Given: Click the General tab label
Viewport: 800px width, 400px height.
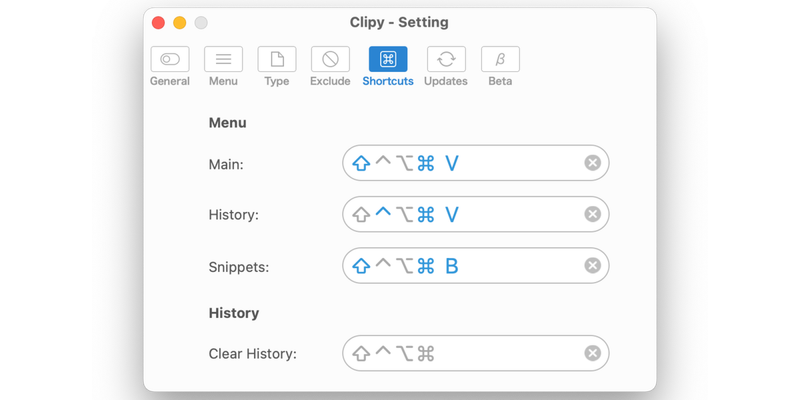Looking at the screenshot, I should [169, 81].
